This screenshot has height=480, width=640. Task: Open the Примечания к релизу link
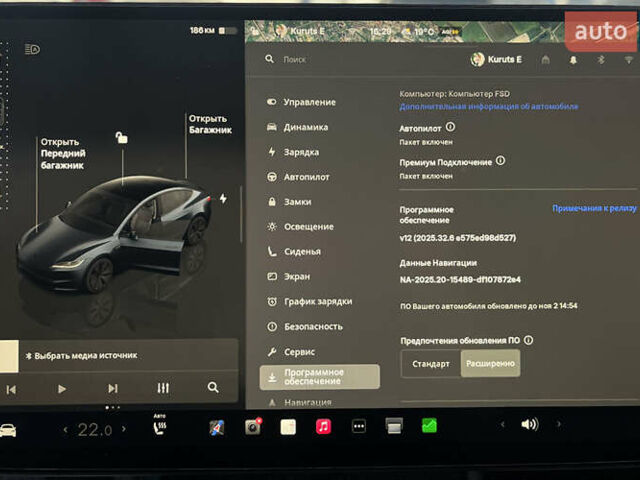tap(594, 208)
